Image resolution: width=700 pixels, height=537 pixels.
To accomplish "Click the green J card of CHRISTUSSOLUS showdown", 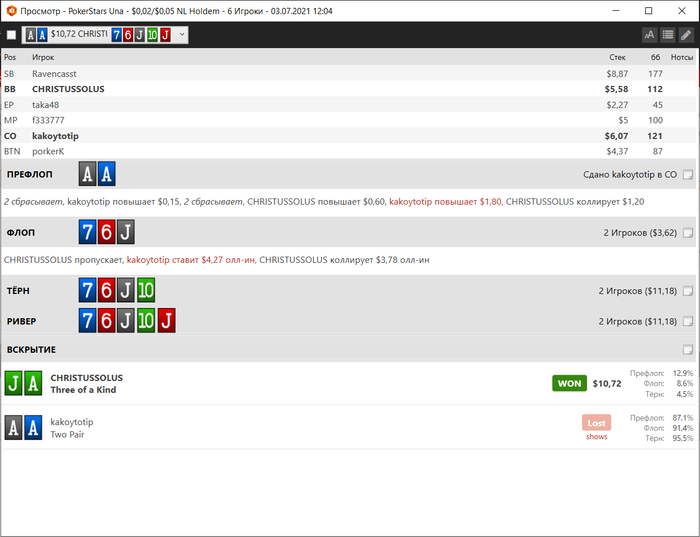I will pyautogui.click(x=13, y=383).
